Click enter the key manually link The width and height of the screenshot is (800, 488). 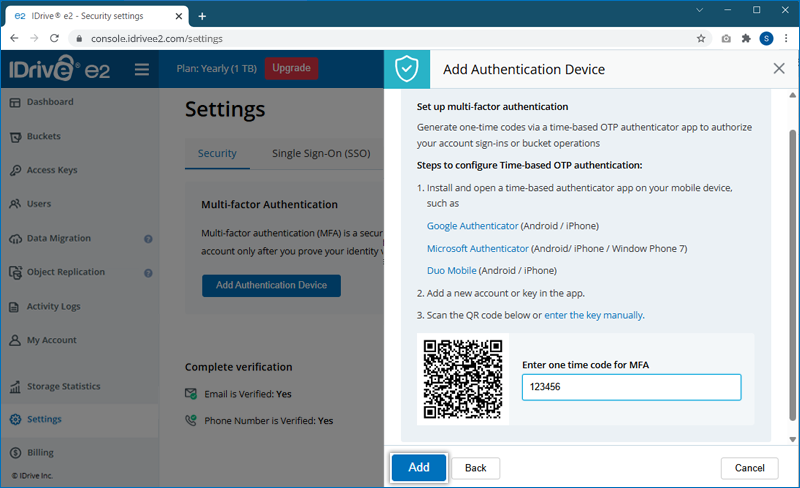coord(593,315)
